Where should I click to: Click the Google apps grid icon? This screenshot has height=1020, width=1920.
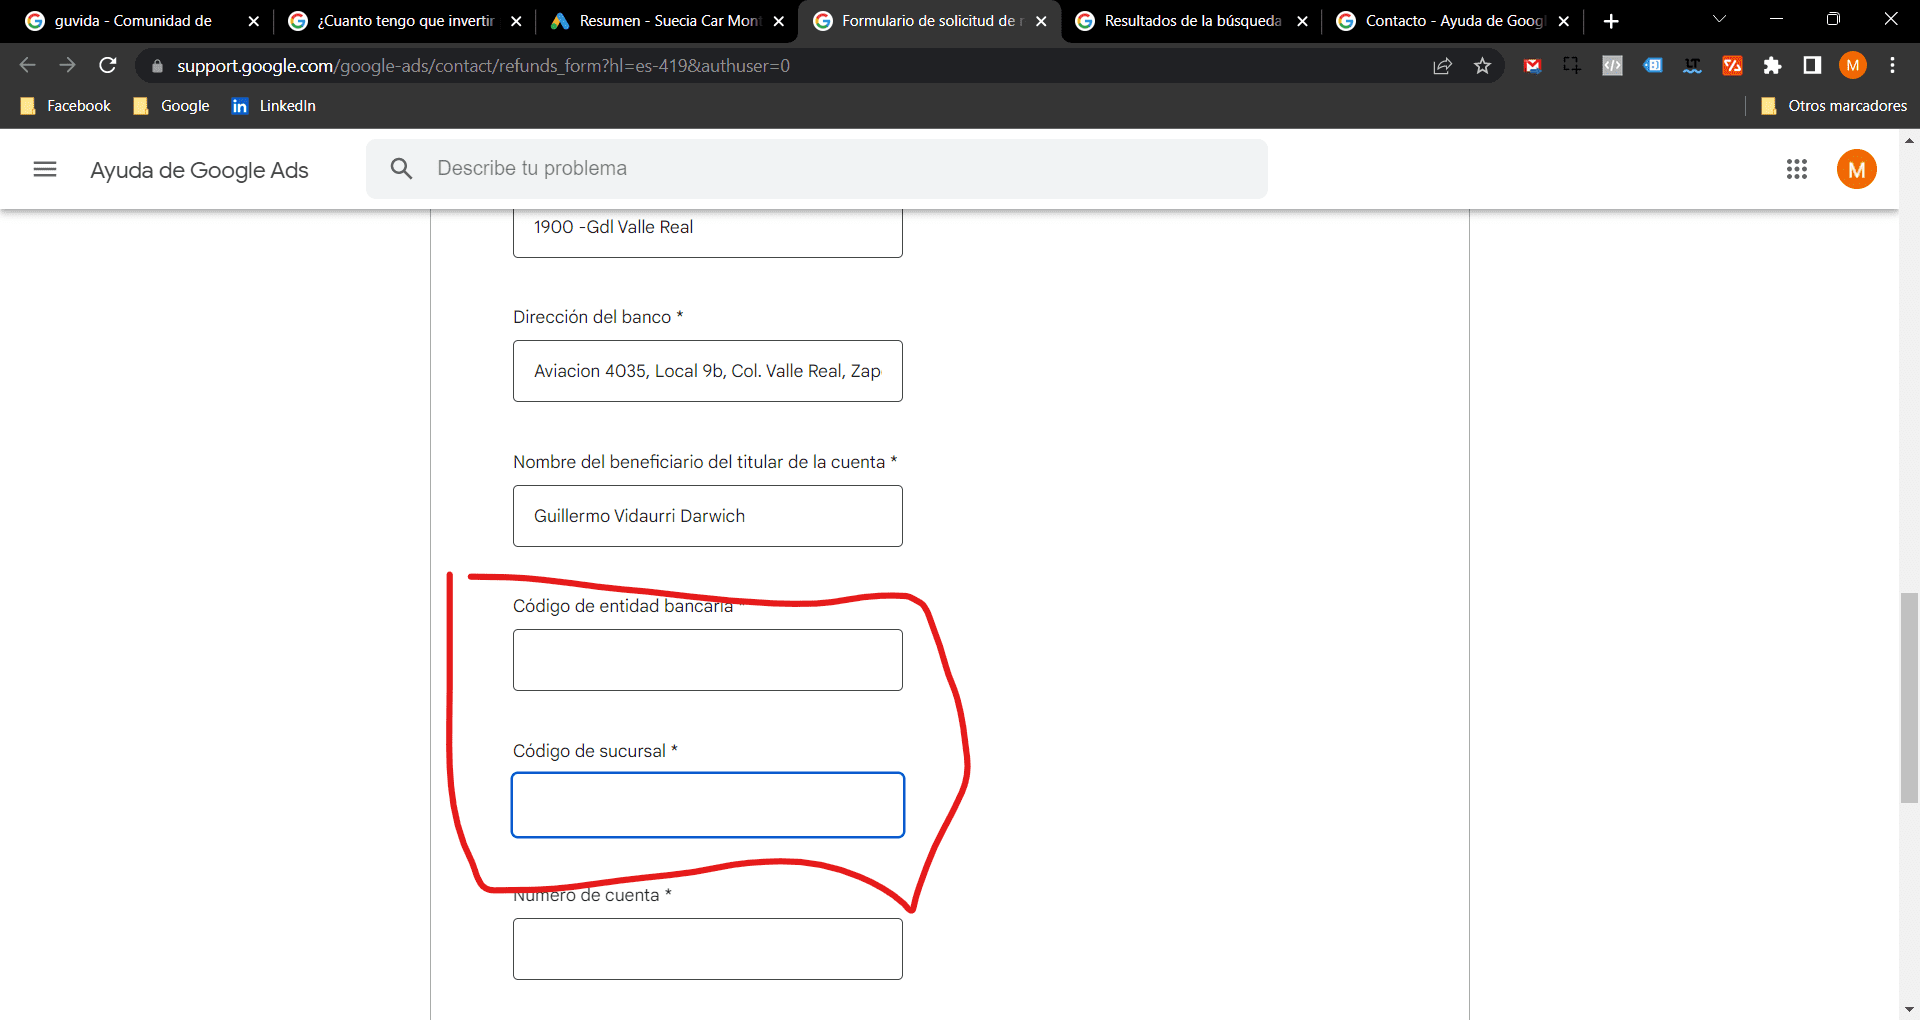pyautogui.click(x=1796, y=169)
